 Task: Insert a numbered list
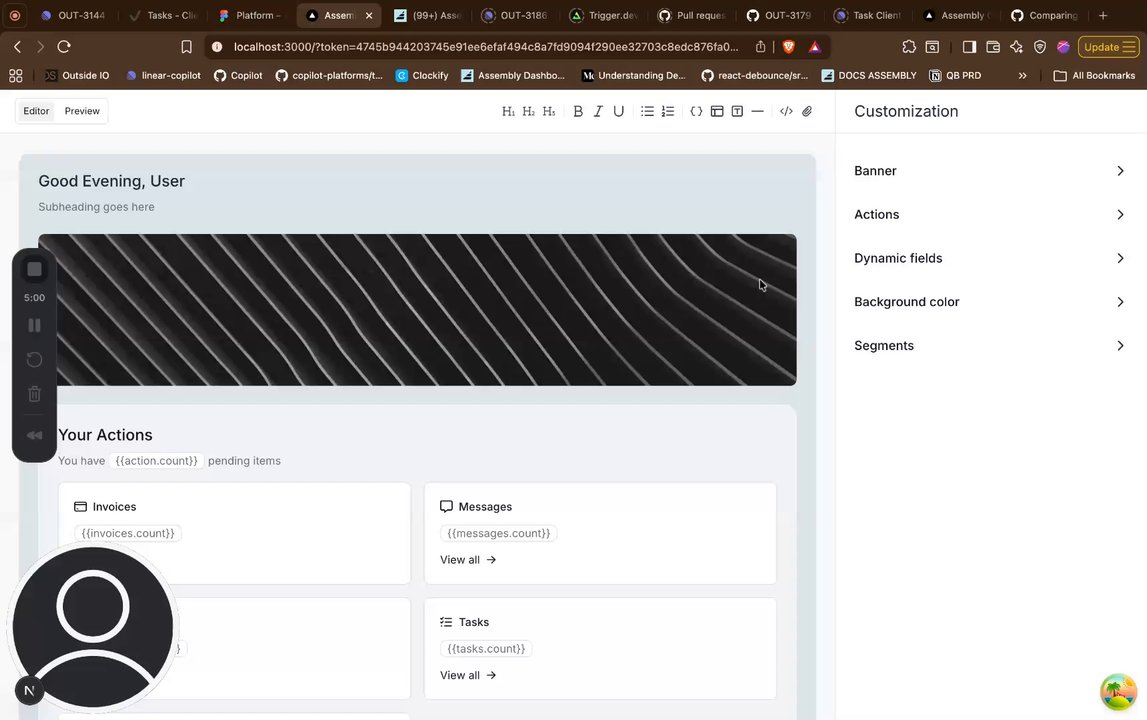668,111
